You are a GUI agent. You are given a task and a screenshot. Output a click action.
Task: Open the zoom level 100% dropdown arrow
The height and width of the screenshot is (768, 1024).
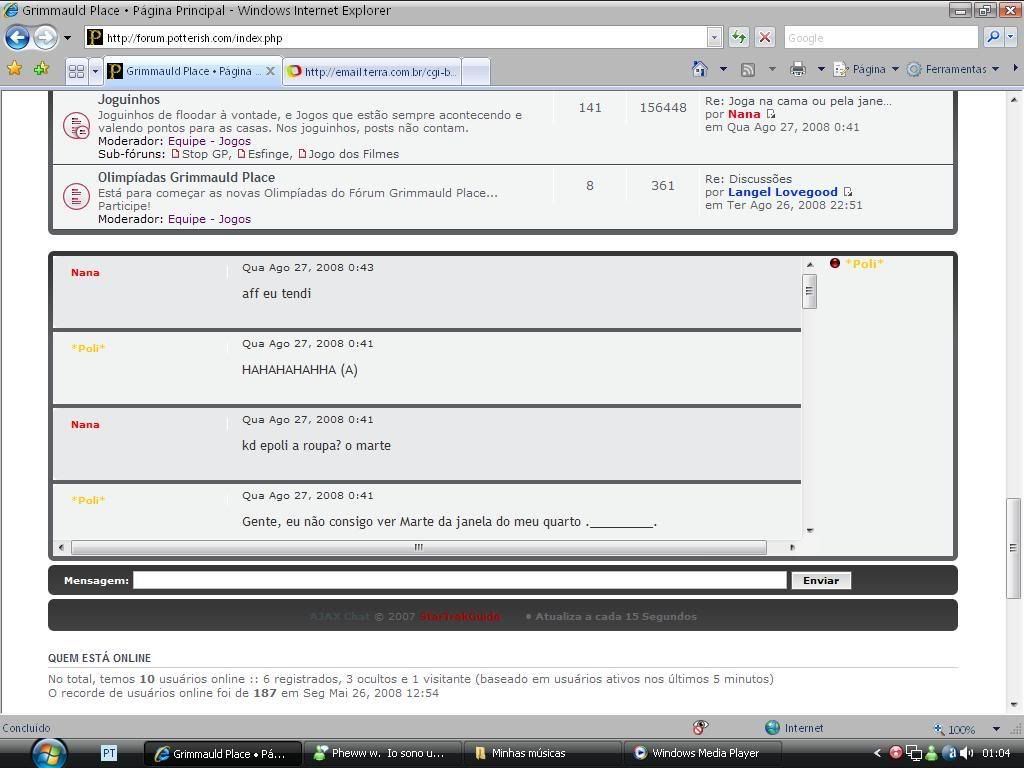pyautogui.click(x=996, y=729)
